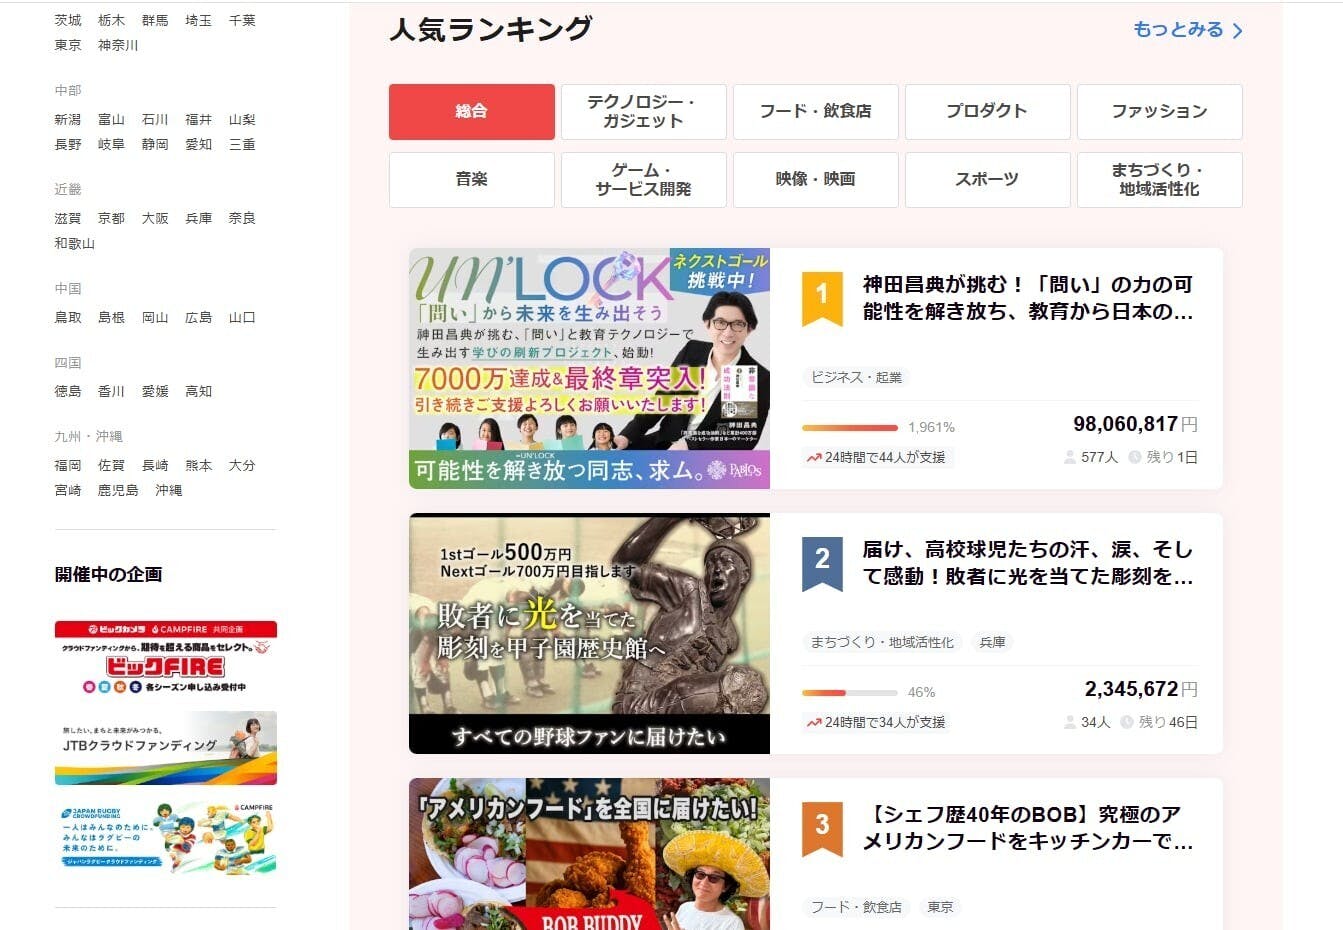
Task: Click the blue rank 2 ribbon badge
Action: pos(822,562)
